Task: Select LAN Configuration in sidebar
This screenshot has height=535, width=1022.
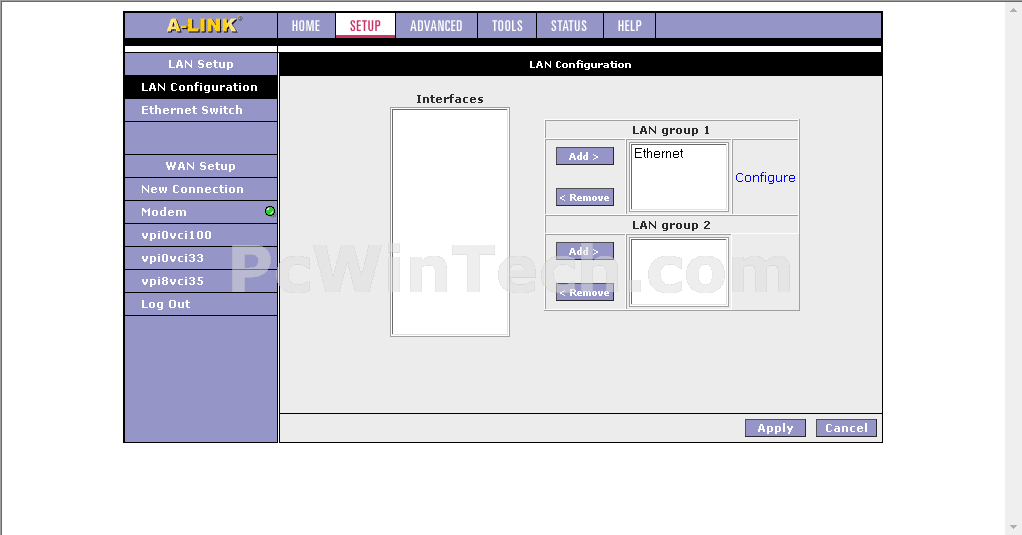Action: 201,87
